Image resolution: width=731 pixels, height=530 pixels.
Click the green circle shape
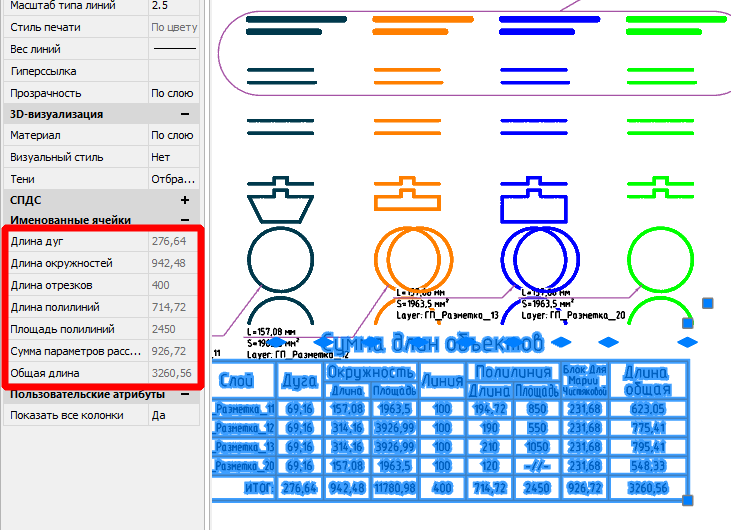click(x=656, y=258)
